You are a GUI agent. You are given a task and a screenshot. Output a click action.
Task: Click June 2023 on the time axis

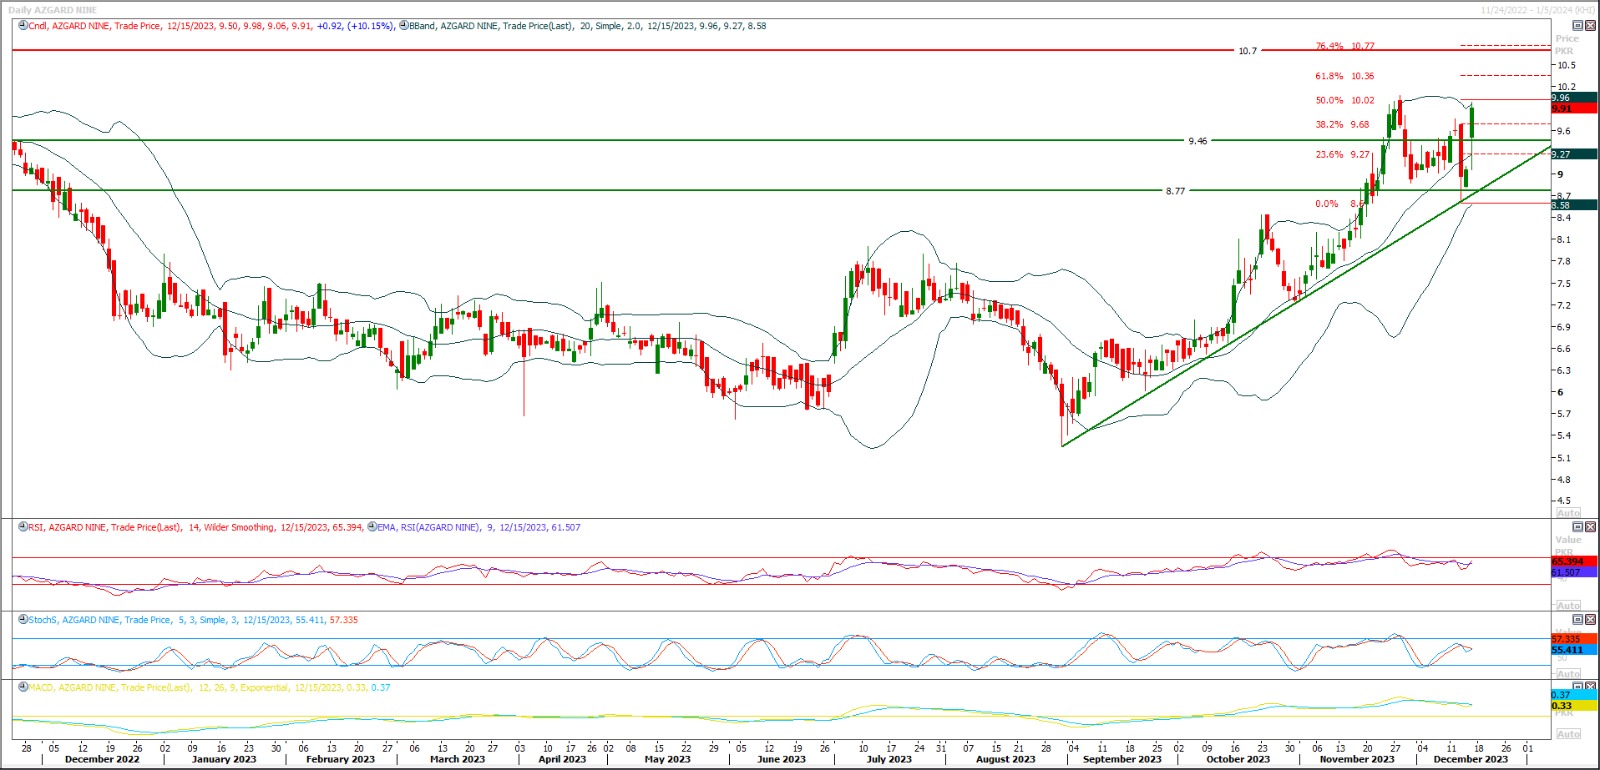pos(781,760)
